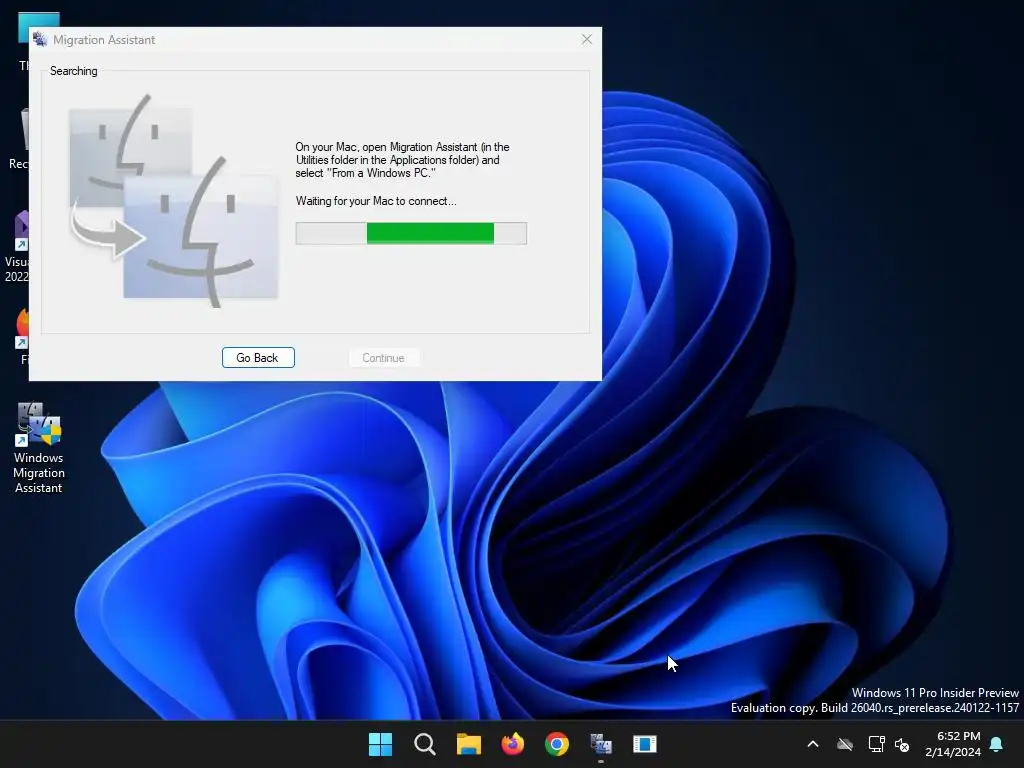The image size is (1024, 768).
Task: Click Migration Assistant title bar icon
Action: 40,40
